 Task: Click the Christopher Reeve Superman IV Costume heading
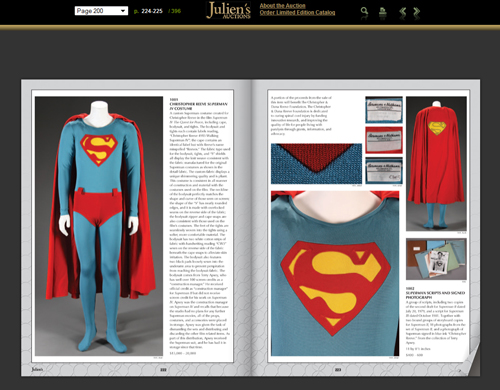click(x=198, y=106)
